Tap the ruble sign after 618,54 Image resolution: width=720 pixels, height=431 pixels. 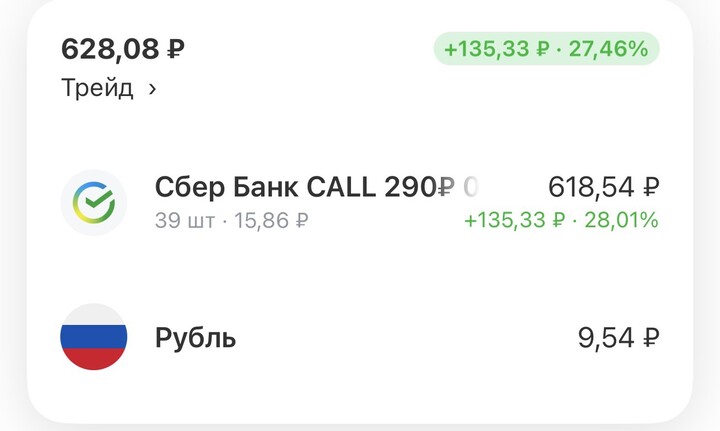pos(651,187)
